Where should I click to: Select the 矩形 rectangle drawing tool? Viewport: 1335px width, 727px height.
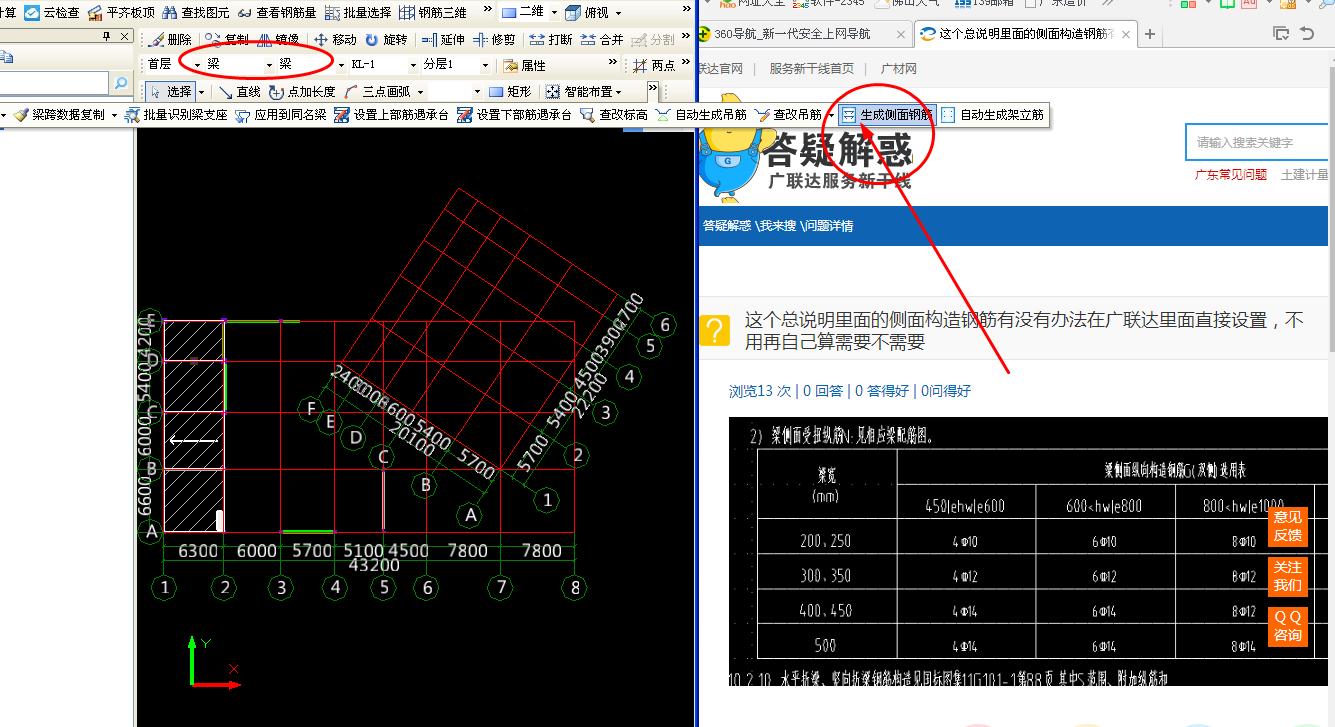(x=510, y=92)
